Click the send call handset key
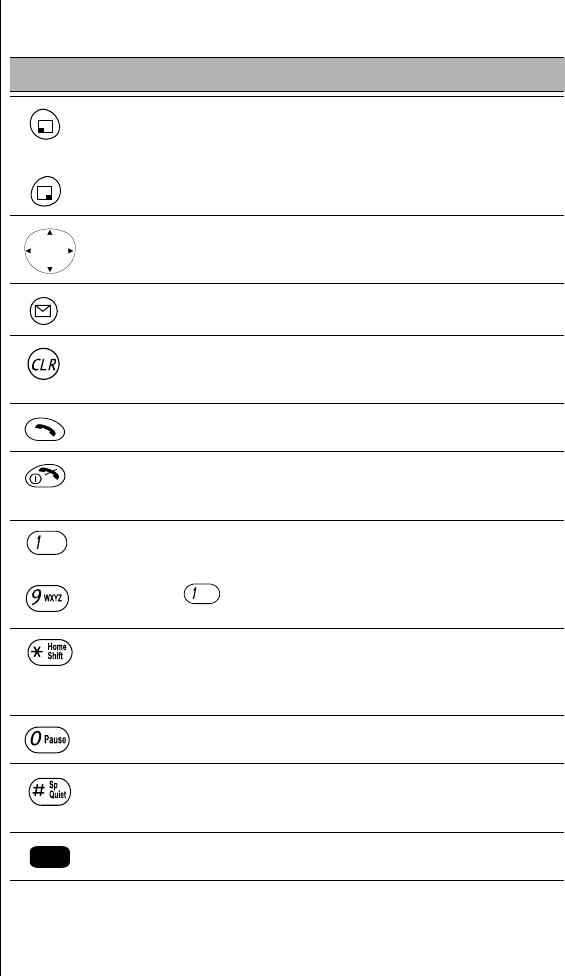The width and height of the screenshot is (565, 976). pos(45,429)
